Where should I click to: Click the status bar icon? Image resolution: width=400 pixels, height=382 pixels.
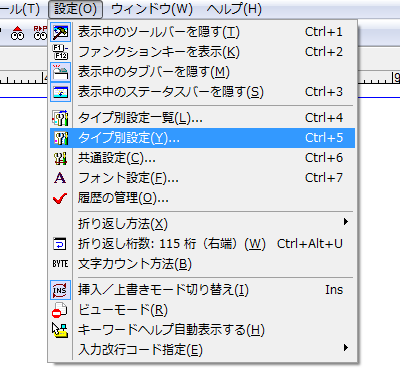(60, 92)
